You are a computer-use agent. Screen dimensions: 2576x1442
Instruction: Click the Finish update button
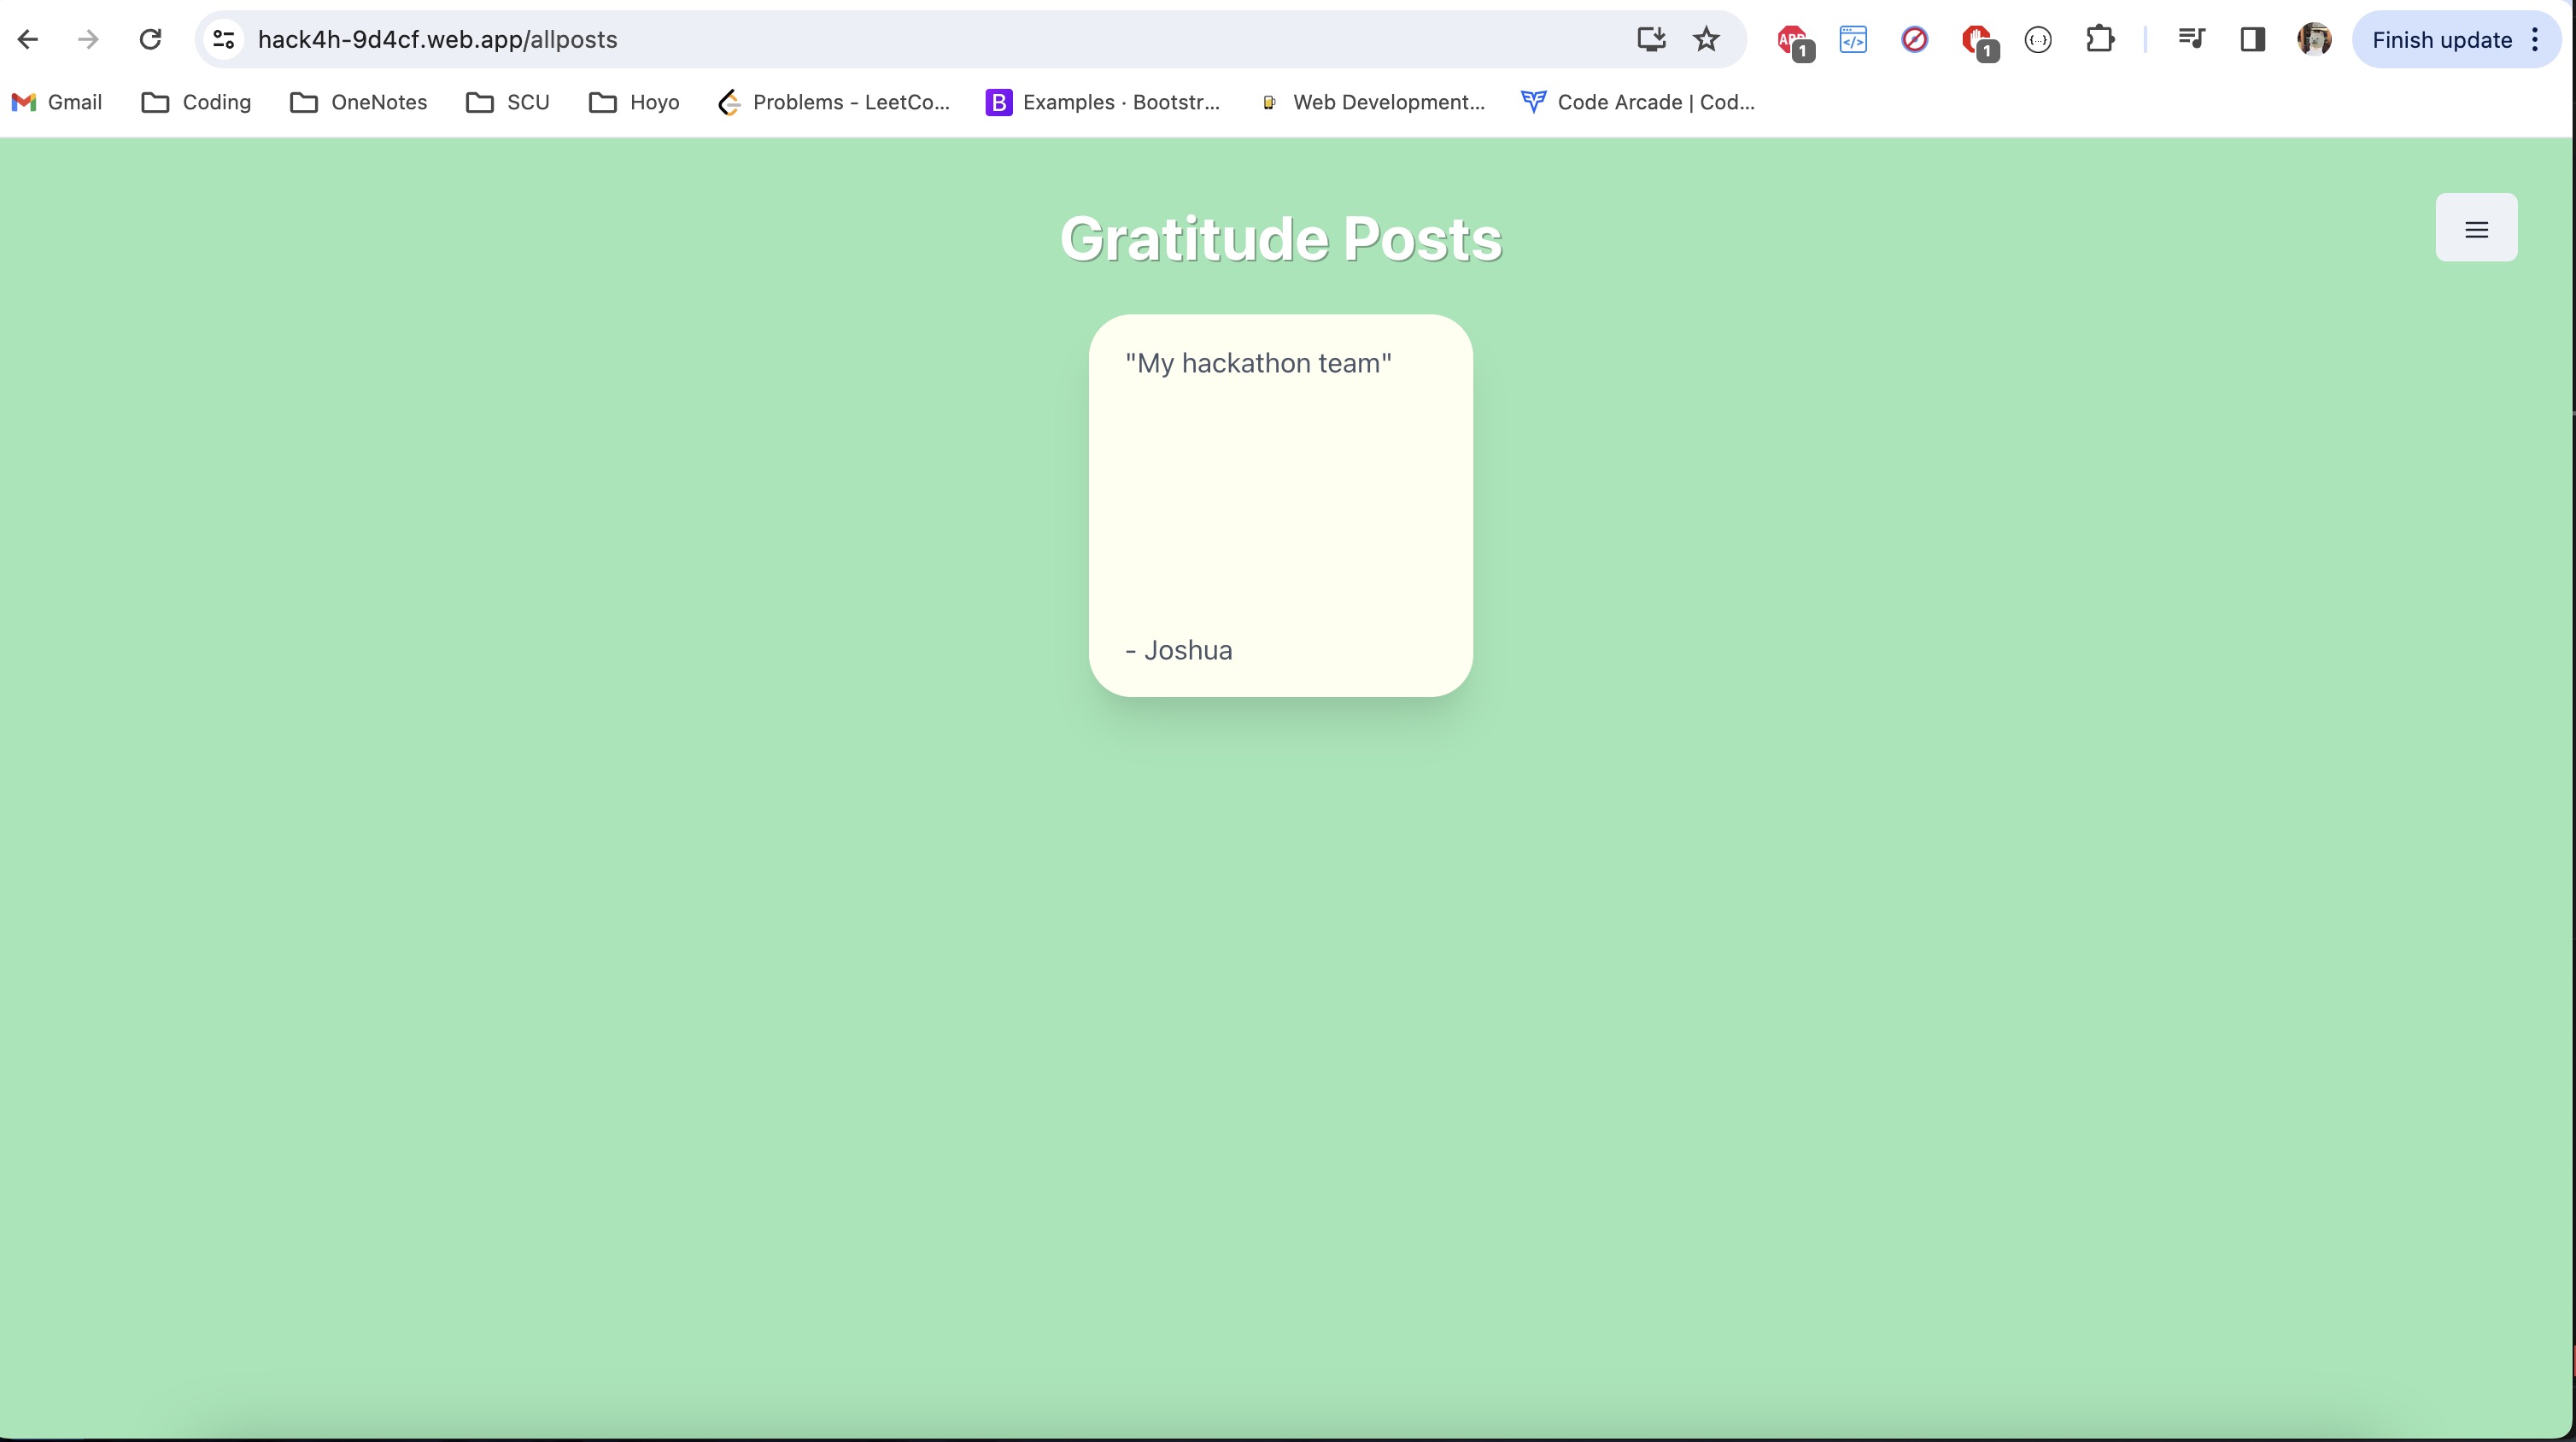click(2441, 40)
